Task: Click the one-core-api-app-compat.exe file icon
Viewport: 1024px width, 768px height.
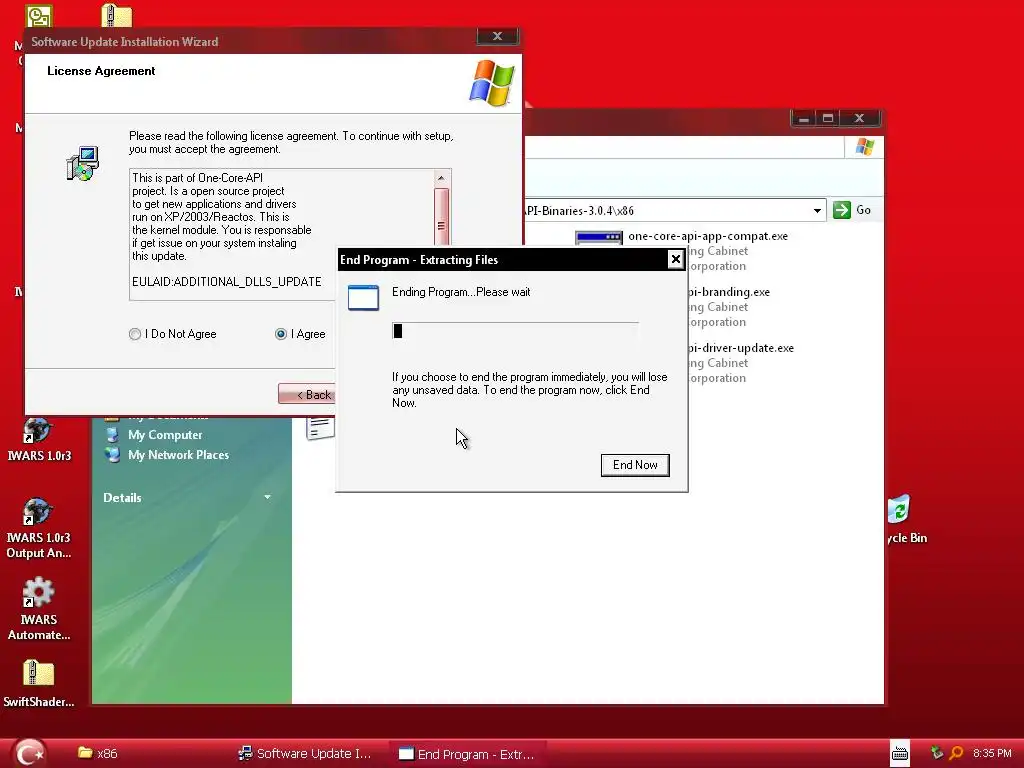Action: pos(599,238)
